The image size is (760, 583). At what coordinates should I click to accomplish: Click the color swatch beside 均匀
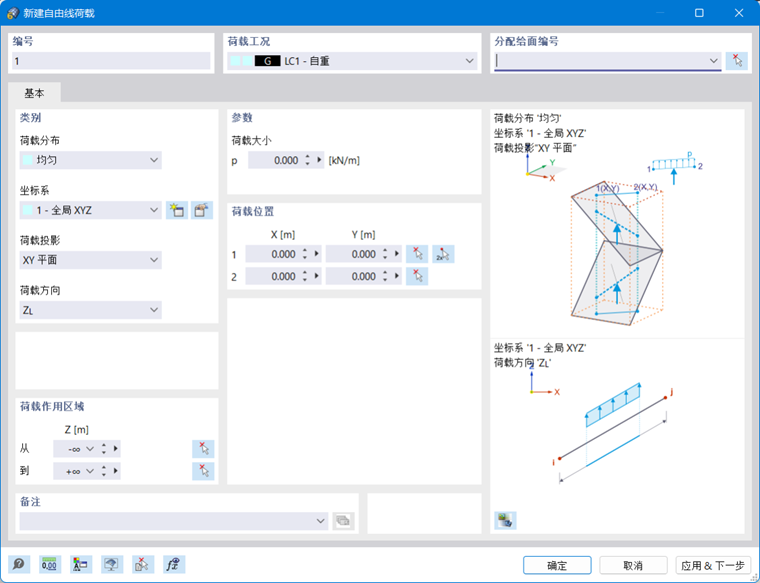point(28,160)
